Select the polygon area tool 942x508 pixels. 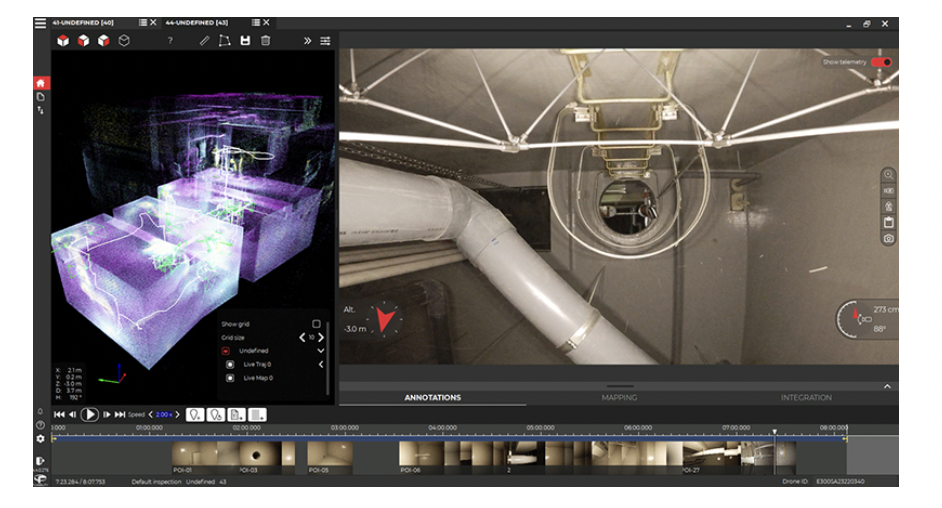(x=225, y=40)
